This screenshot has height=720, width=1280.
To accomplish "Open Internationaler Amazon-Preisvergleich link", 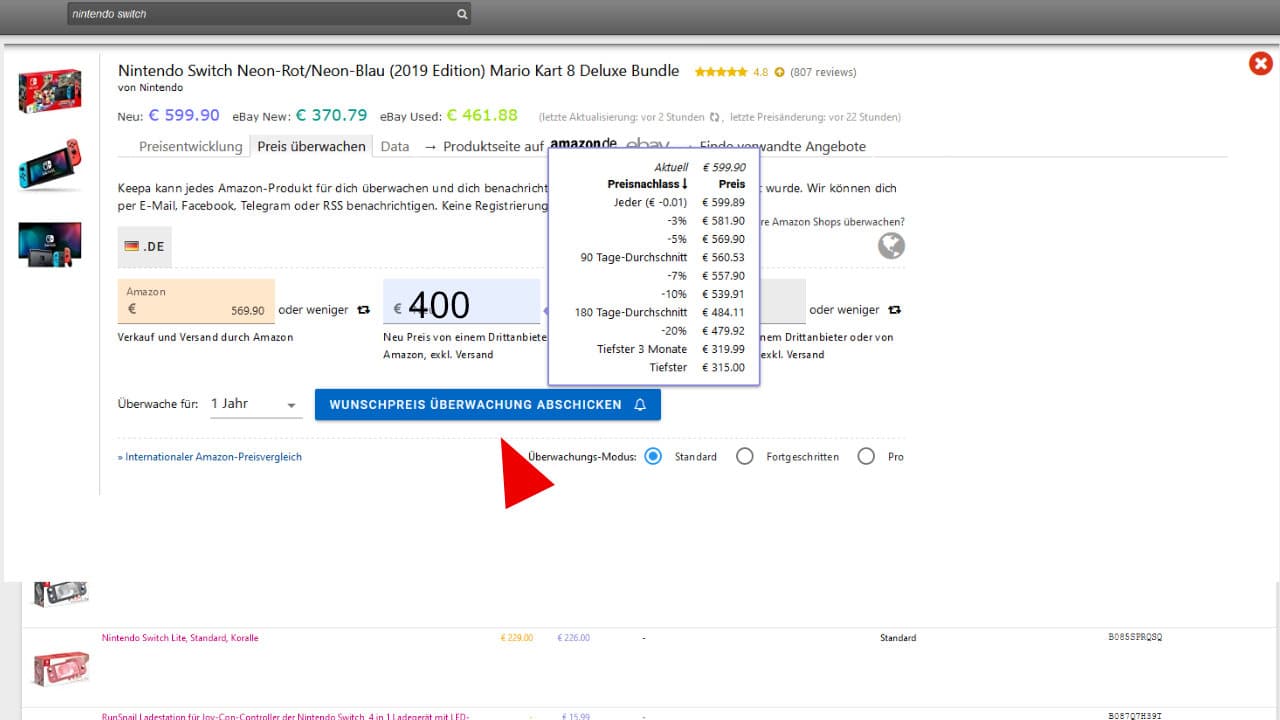I will 210,457.
